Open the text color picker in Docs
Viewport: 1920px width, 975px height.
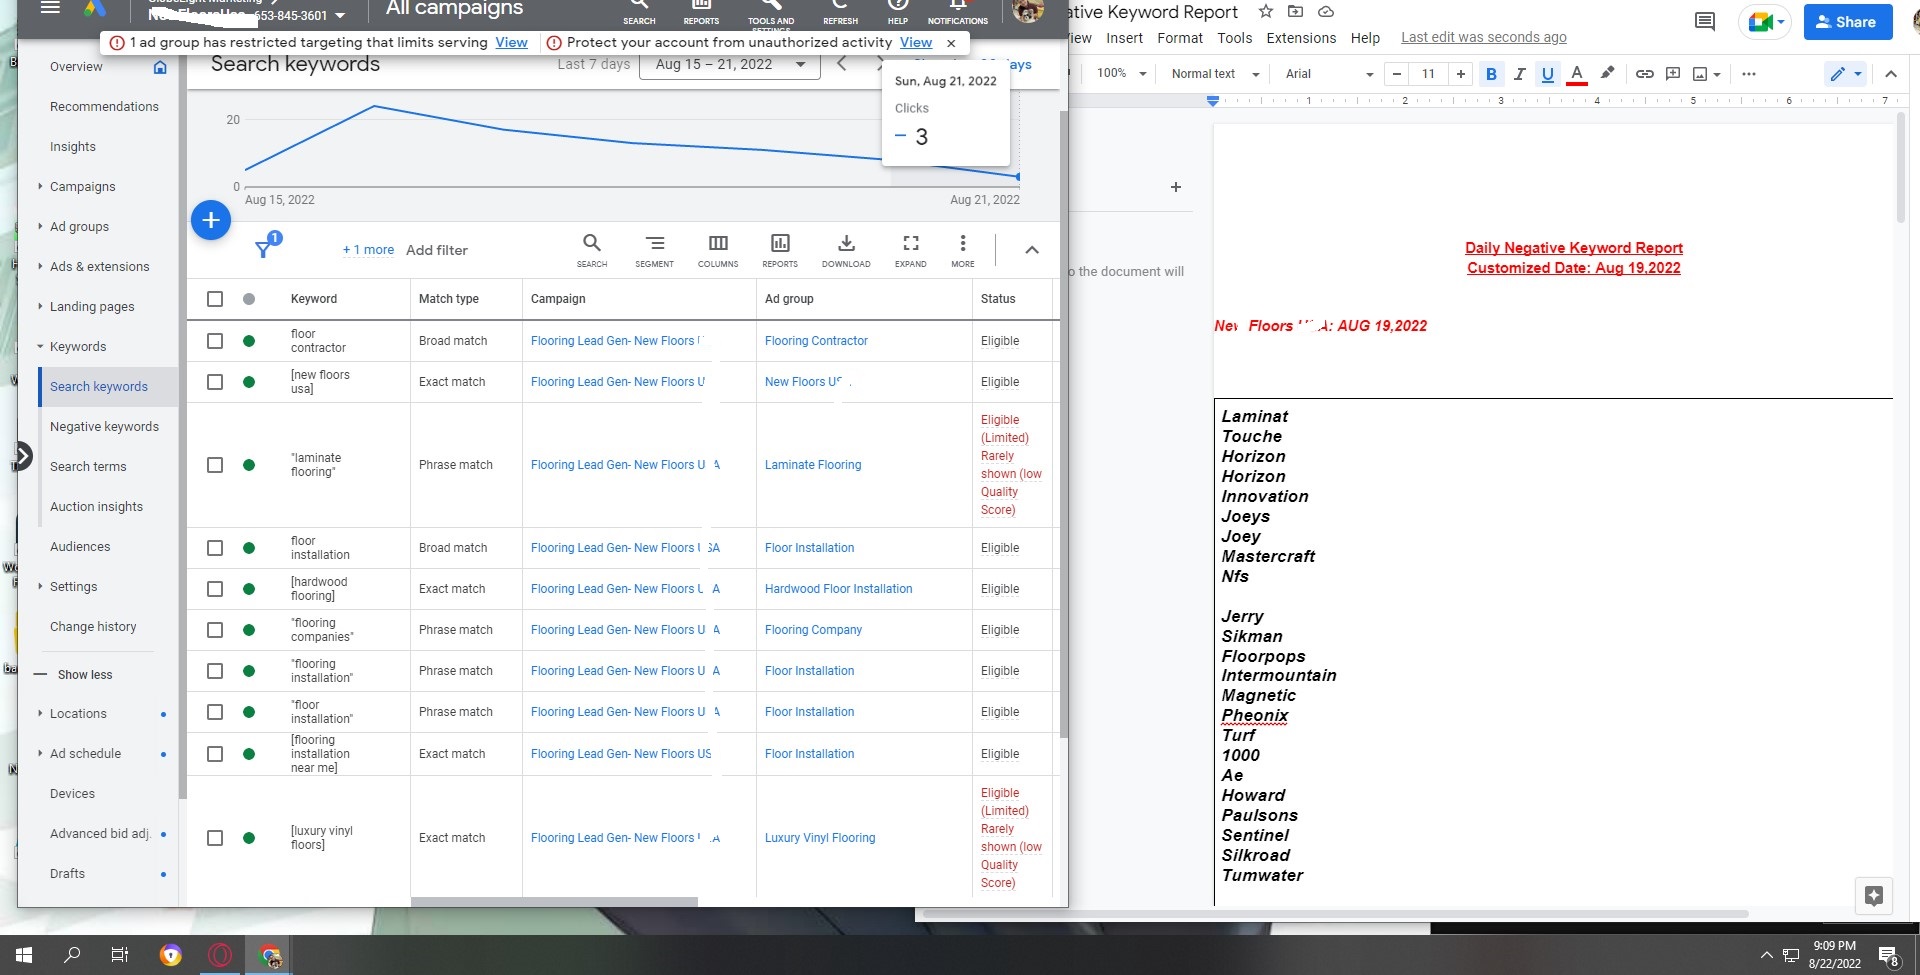tap(1577, 74)
